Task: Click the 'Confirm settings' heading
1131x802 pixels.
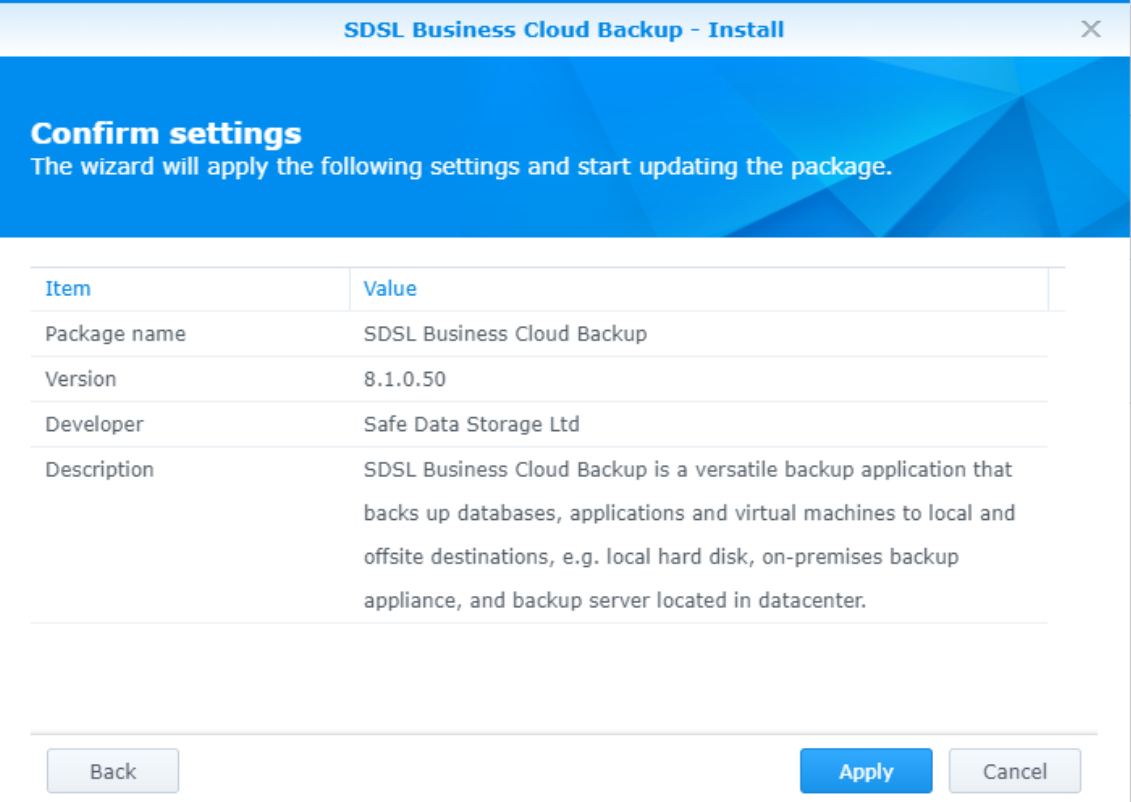Action: (x=166, y=133)
